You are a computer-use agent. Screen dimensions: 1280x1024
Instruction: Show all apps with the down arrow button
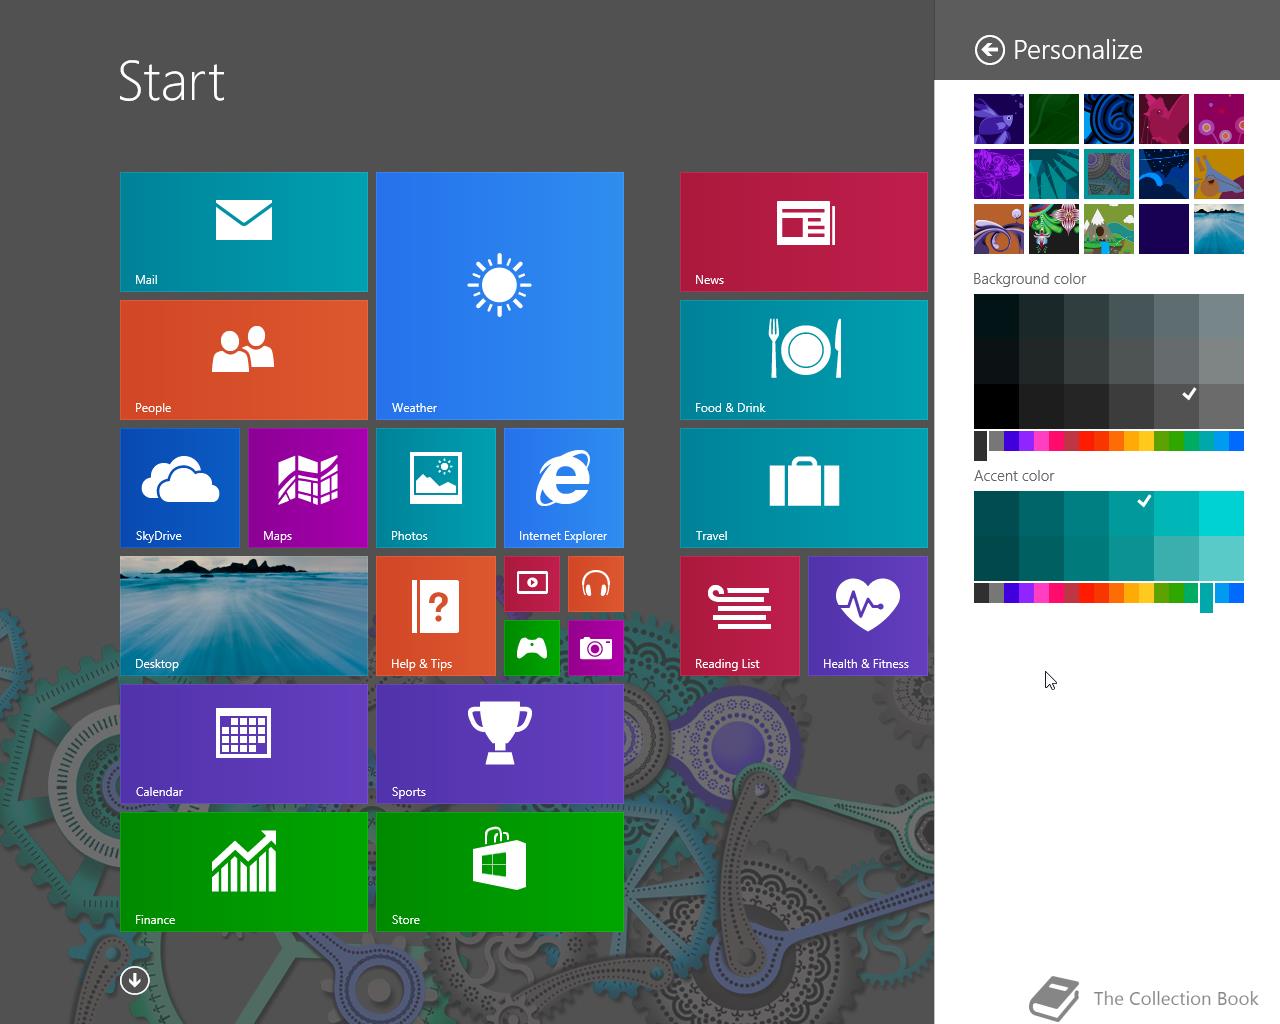pyautogui.click(x=135, y=980)
